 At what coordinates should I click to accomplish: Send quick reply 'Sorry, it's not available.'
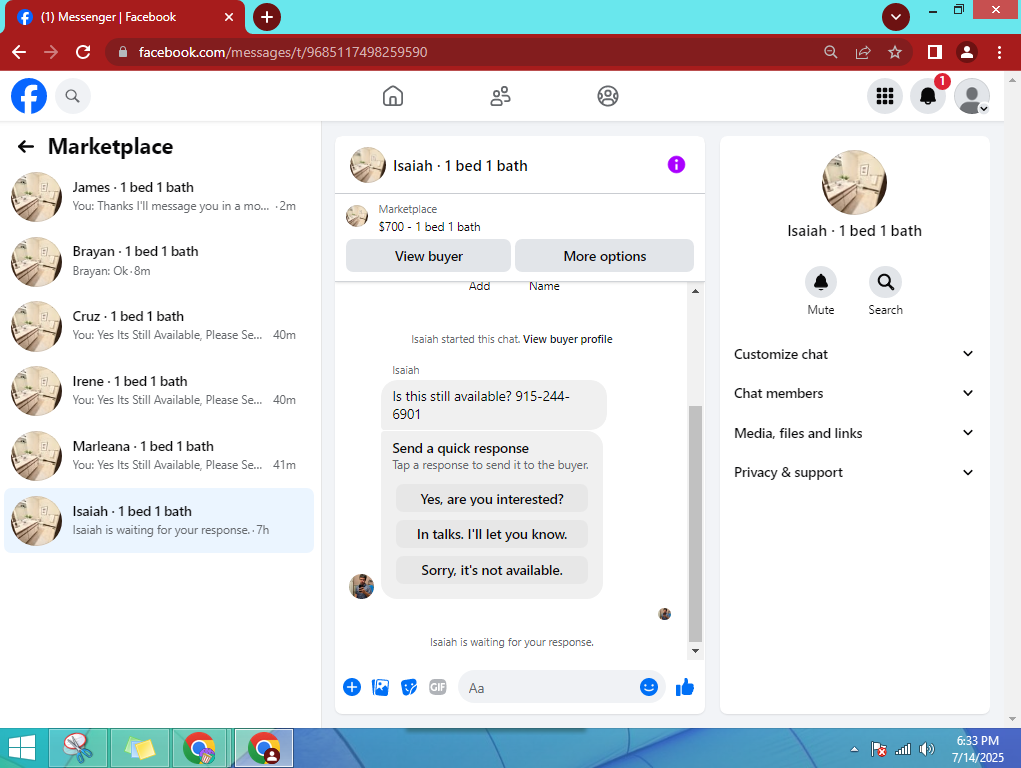point(492,570)
